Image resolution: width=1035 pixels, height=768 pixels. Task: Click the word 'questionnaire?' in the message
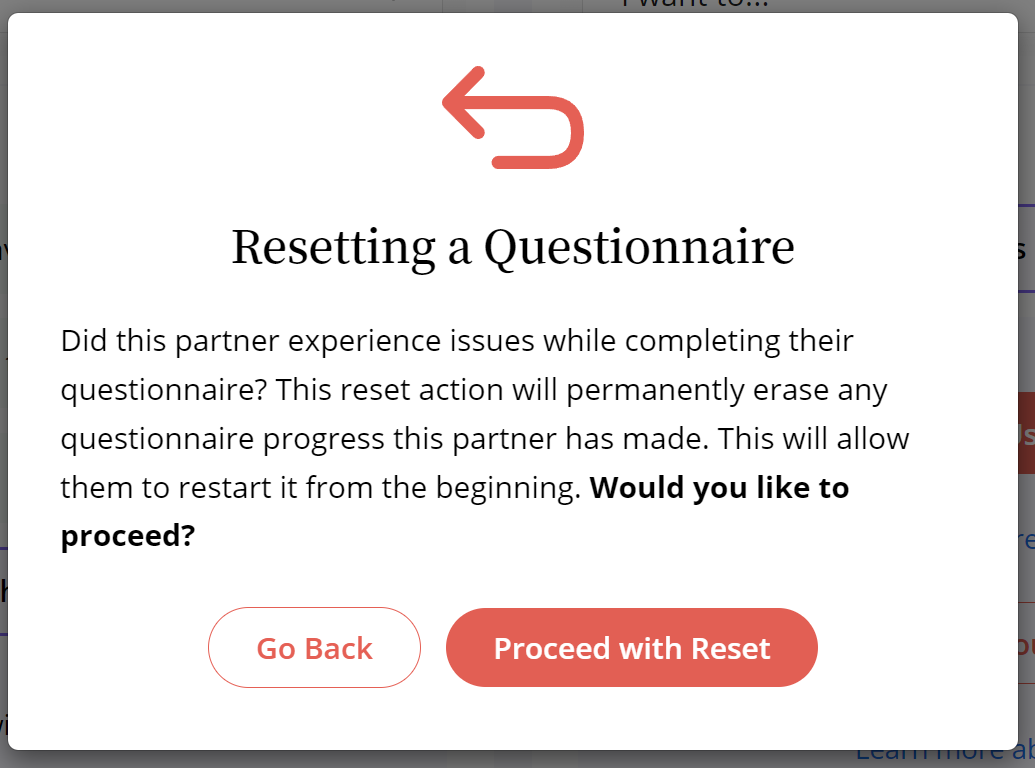[164, 391]
